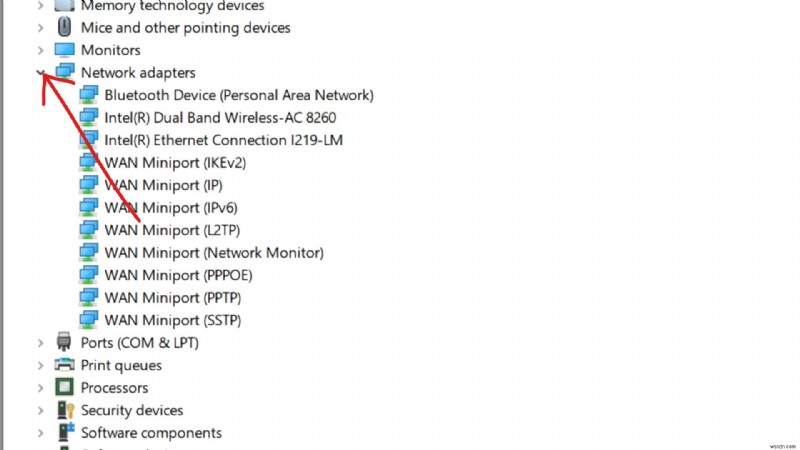Click the Network adapters category icon
This screenshot has width=800, height=450.
click(x=65, y=72)
